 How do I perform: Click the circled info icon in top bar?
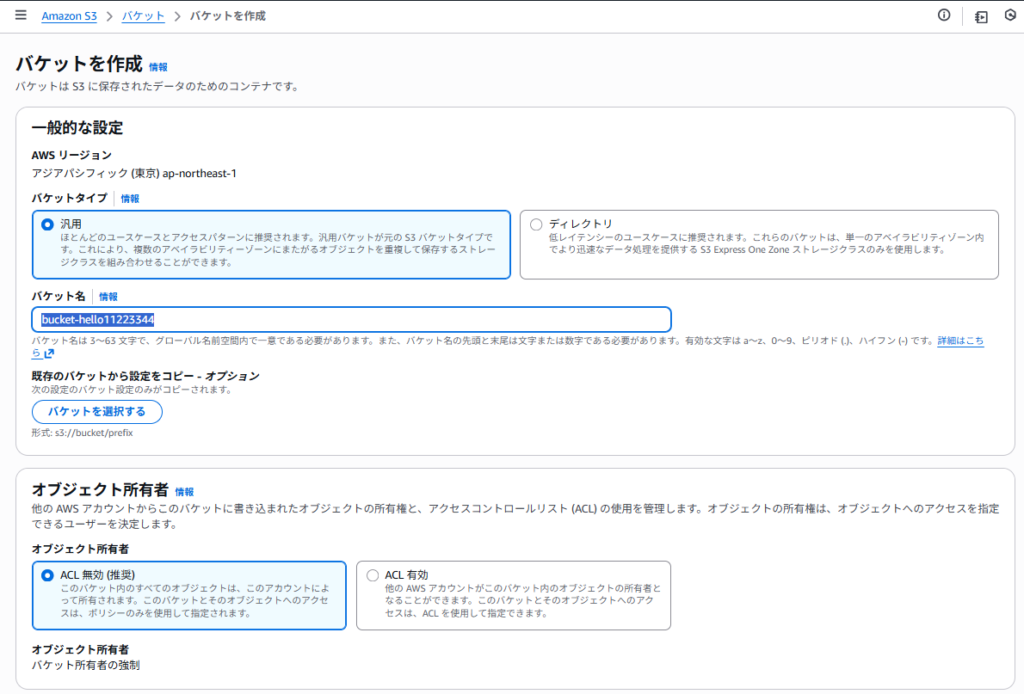(943, 16)
